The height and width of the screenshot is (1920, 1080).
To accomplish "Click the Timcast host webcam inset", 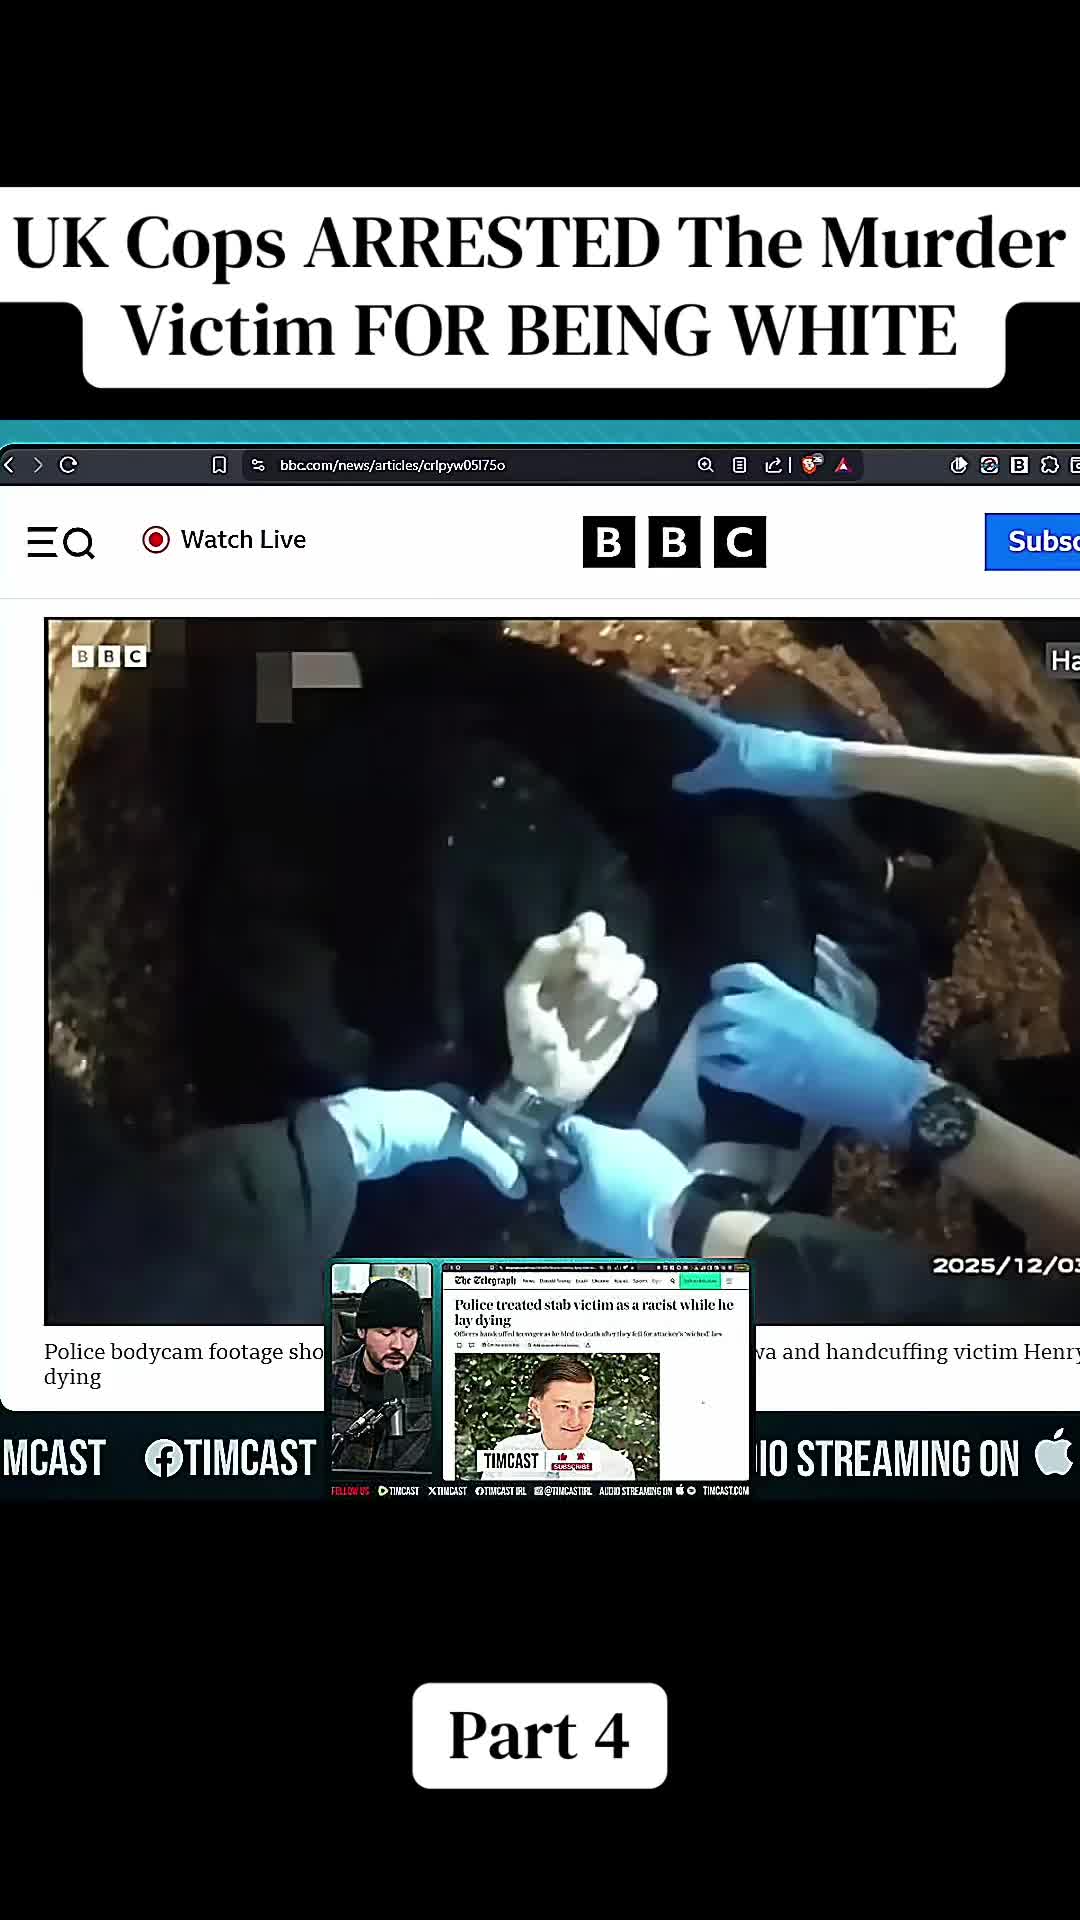I will 382,1368.
